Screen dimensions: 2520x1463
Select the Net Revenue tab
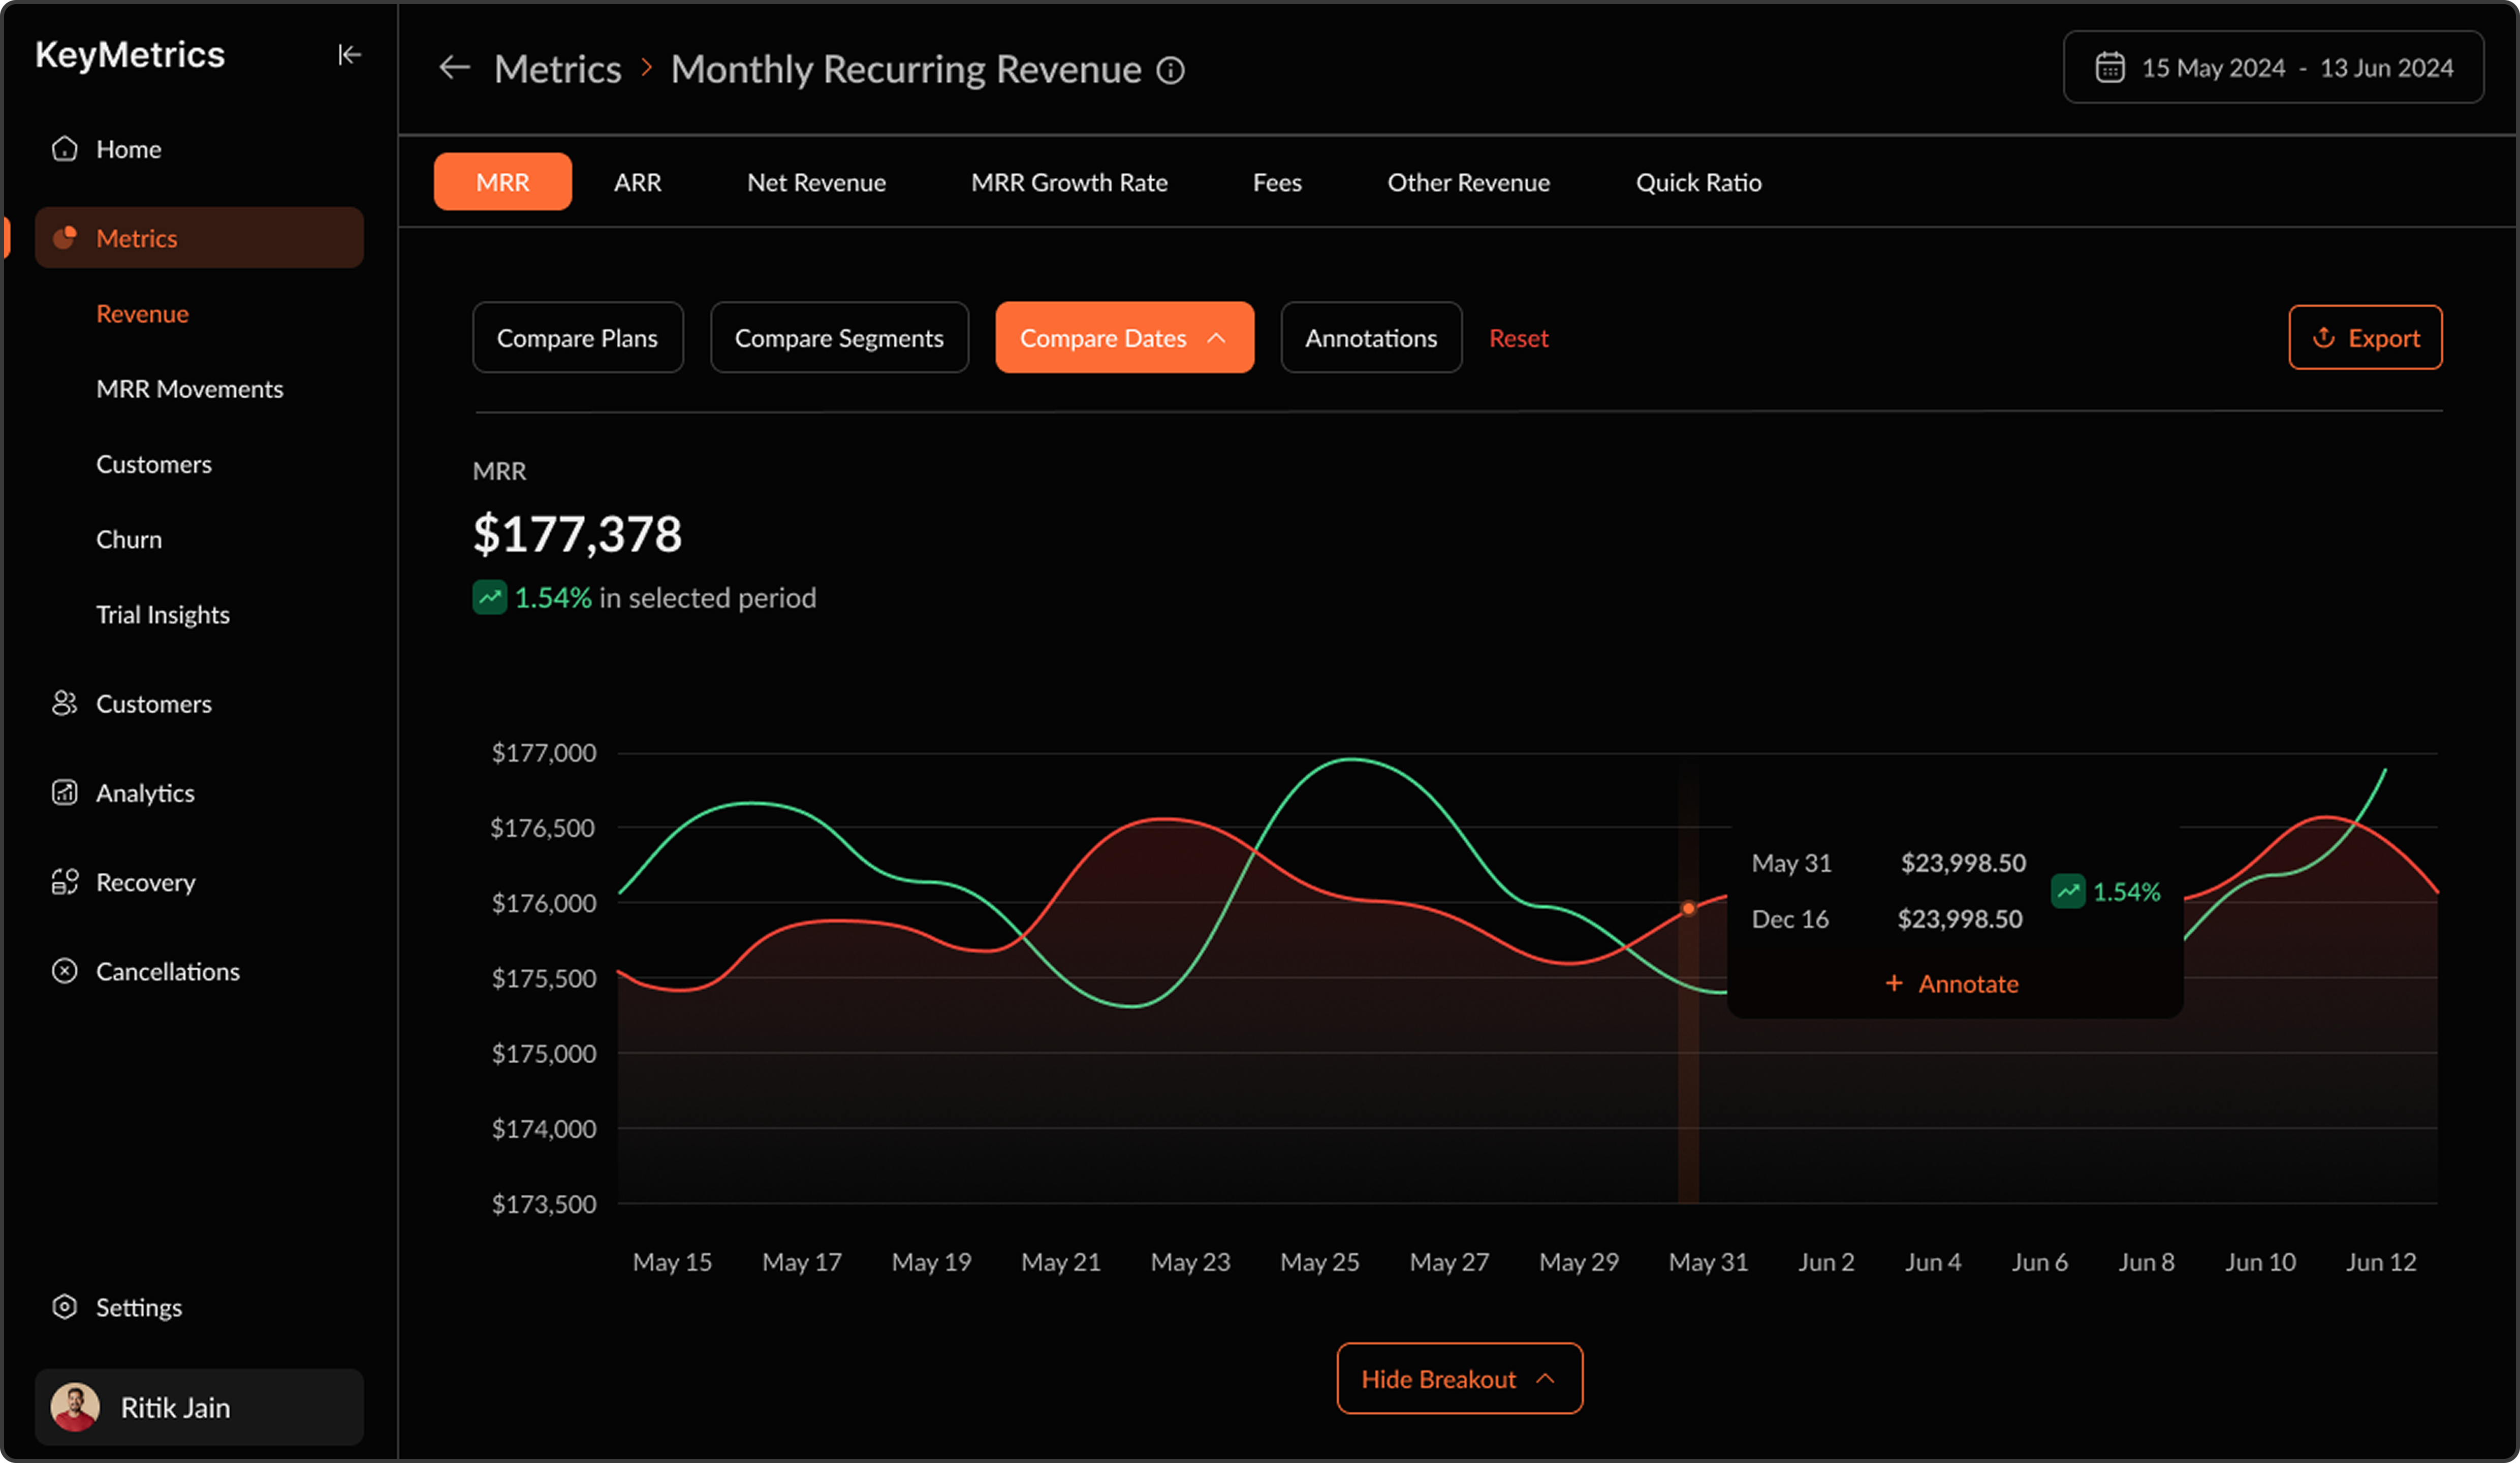pos(815,182)
